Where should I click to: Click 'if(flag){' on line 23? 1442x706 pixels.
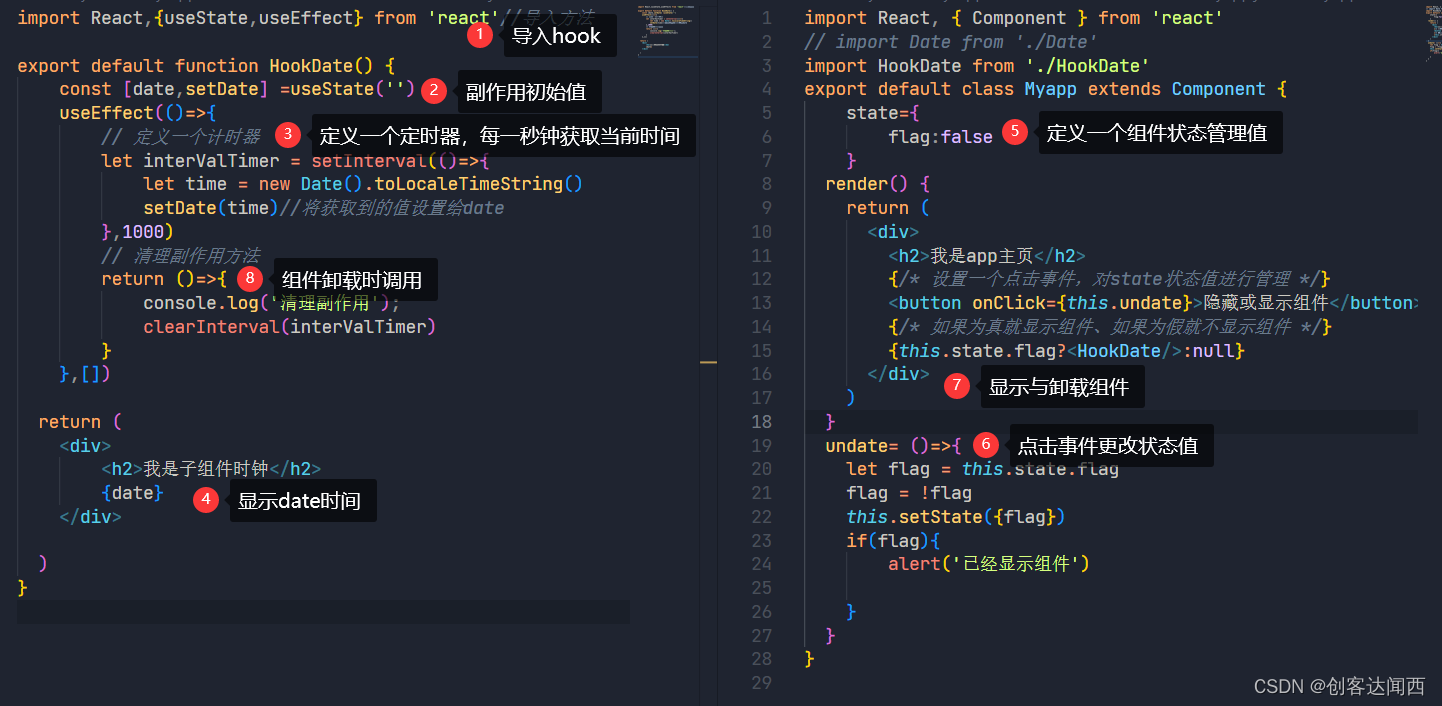(x=893, y=540)
